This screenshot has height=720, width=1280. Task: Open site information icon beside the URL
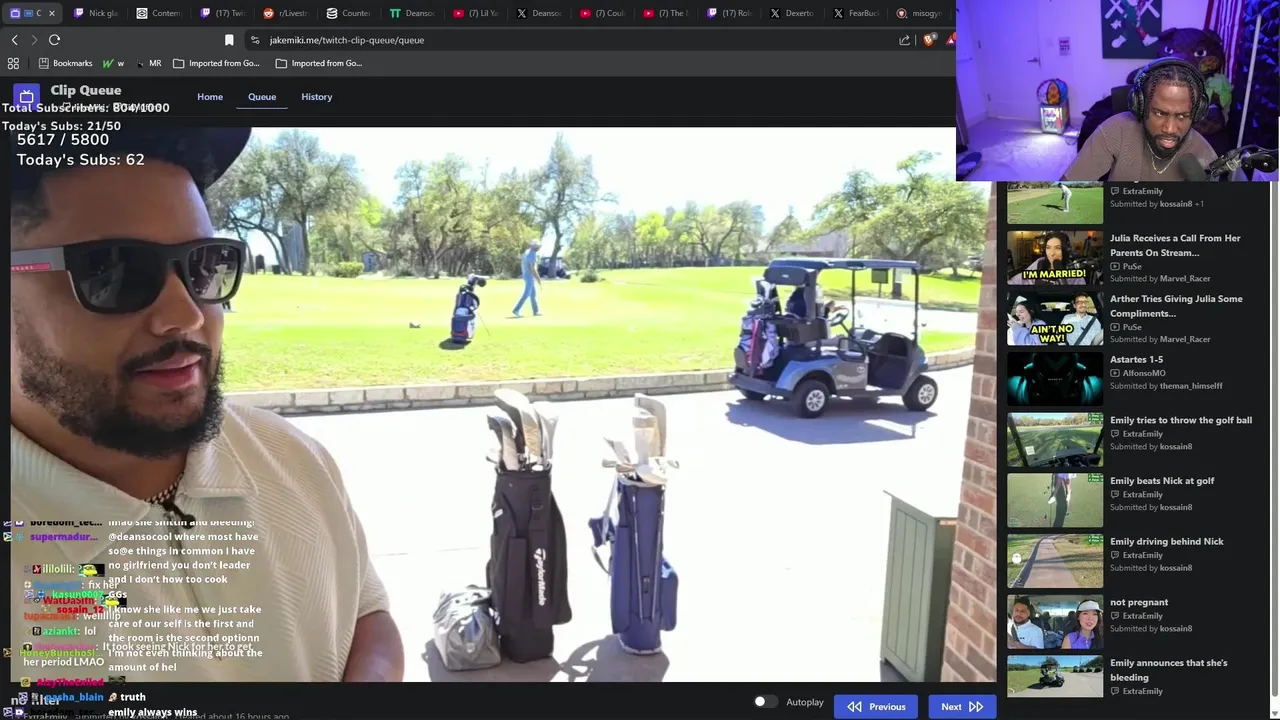255,40
